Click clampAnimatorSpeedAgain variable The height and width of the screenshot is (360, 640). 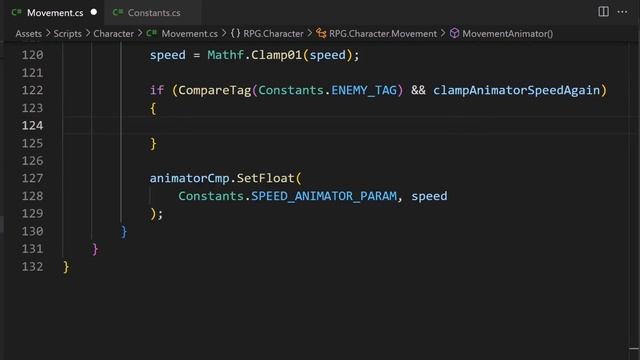click(516, 90)
